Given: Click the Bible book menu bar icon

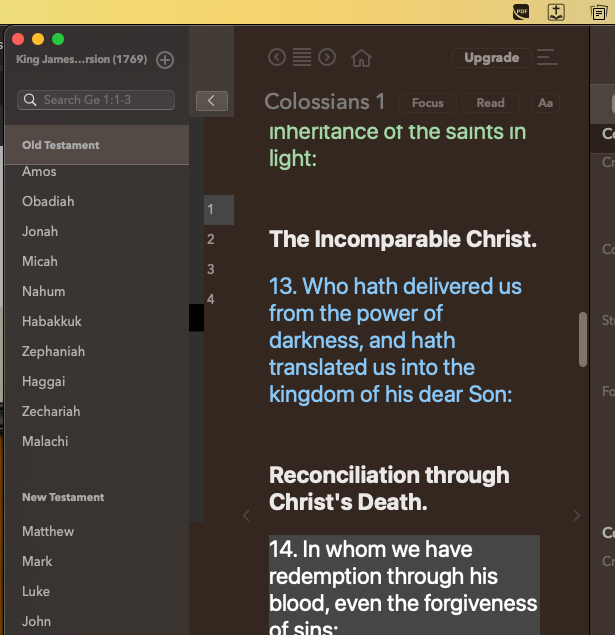Looking at the screenshot, I should click(x=556, y=12).
